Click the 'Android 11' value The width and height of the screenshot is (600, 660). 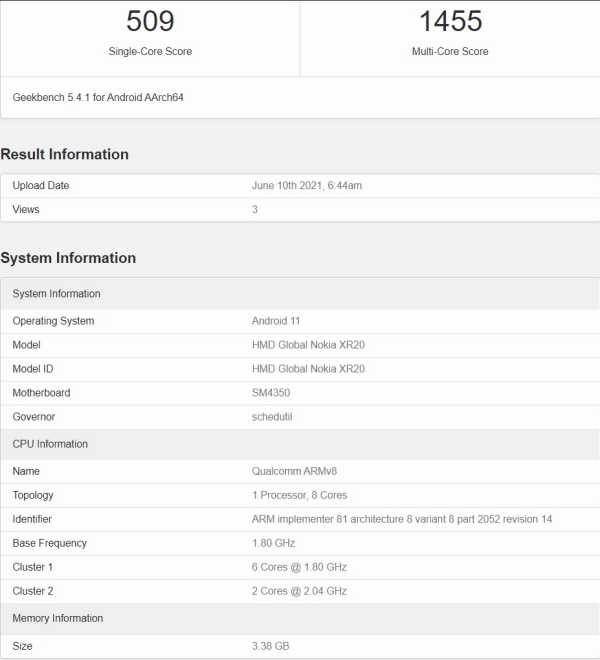(x=276, y=321)
